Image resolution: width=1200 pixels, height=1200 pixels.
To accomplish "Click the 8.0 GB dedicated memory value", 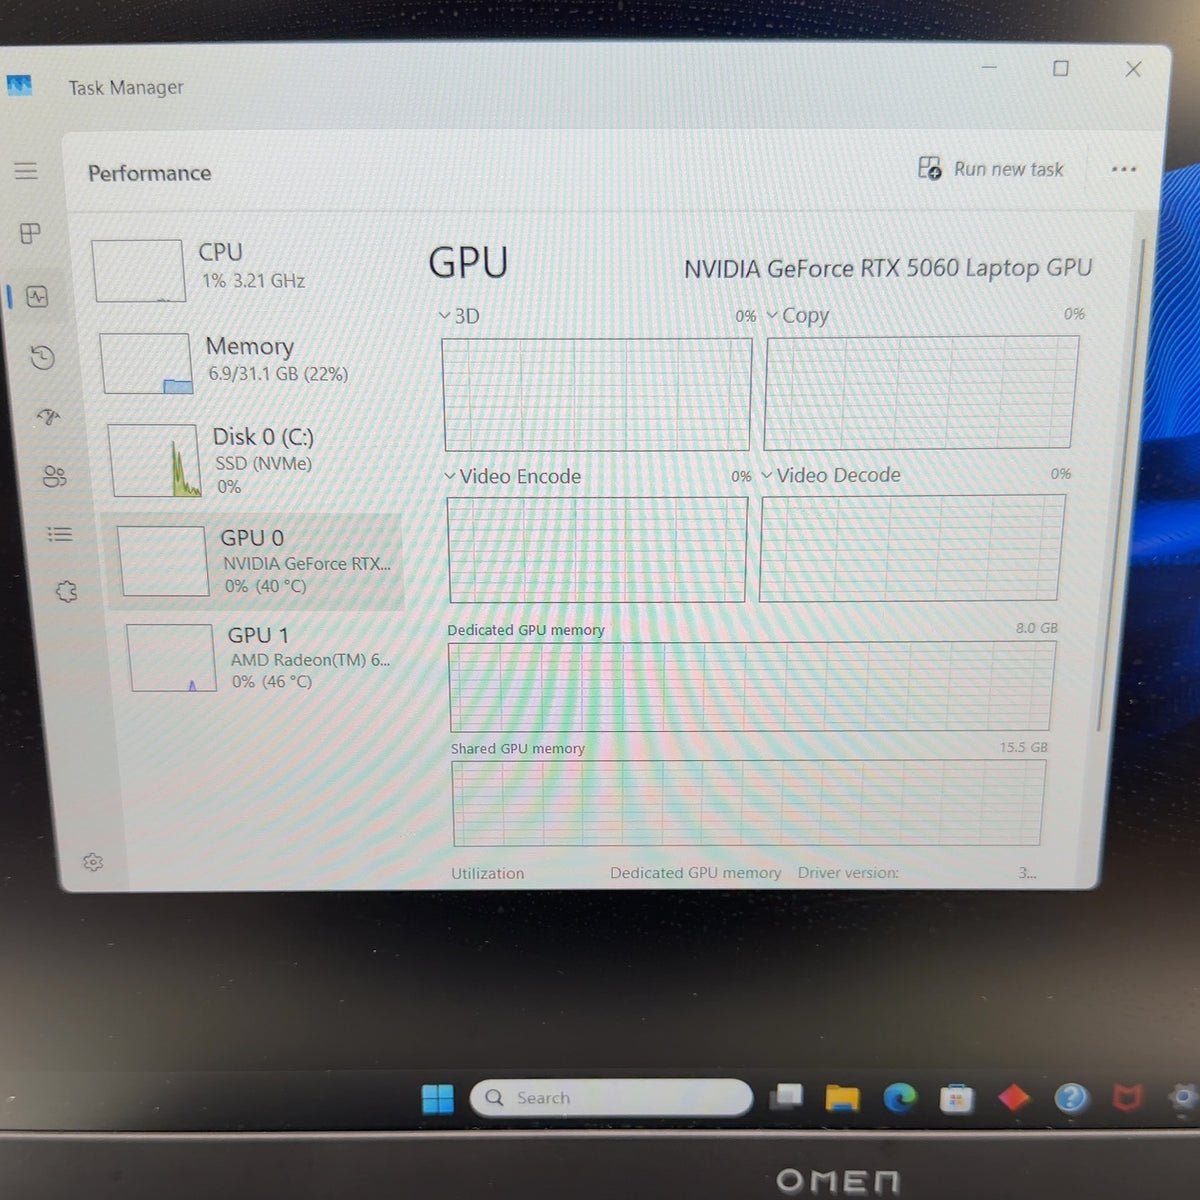I will [x=1037, y=628].
